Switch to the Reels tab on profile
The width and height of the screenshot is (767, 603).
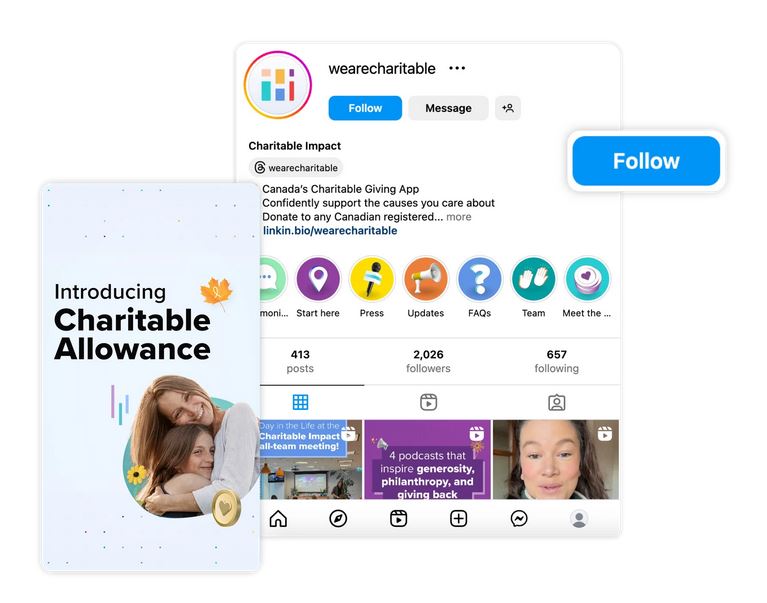(x=429, y=402)
